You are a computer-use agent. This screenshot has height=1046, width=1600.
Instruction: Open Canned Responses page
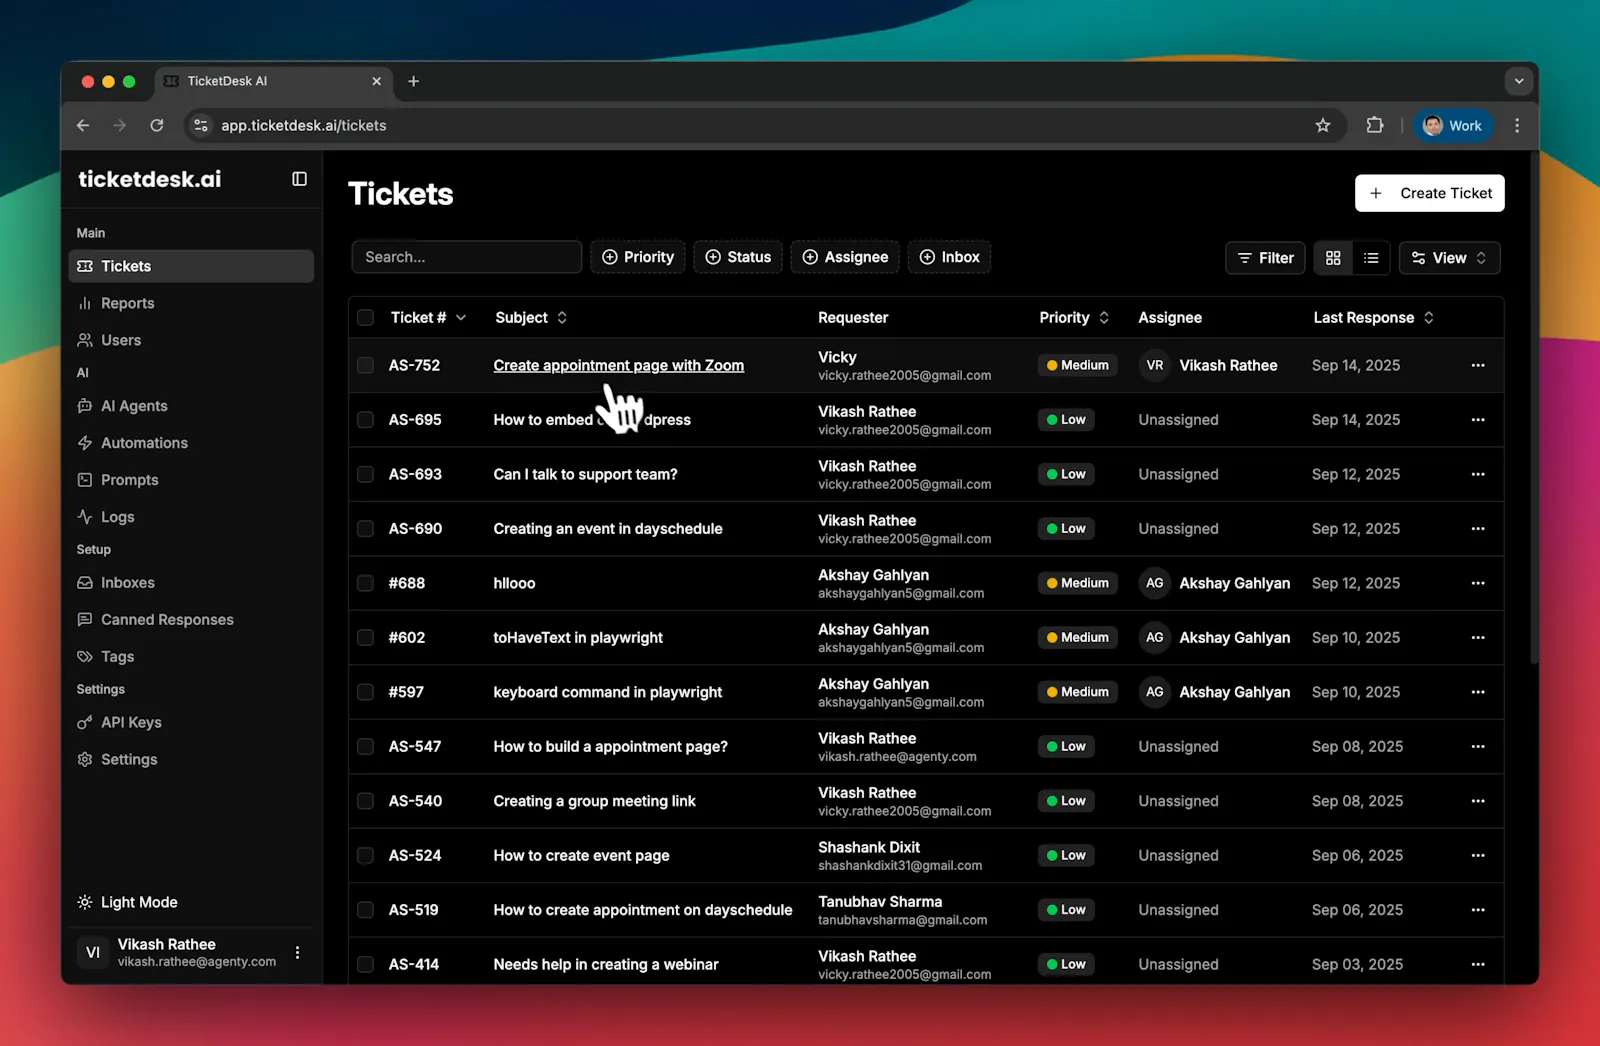(191, 620)
